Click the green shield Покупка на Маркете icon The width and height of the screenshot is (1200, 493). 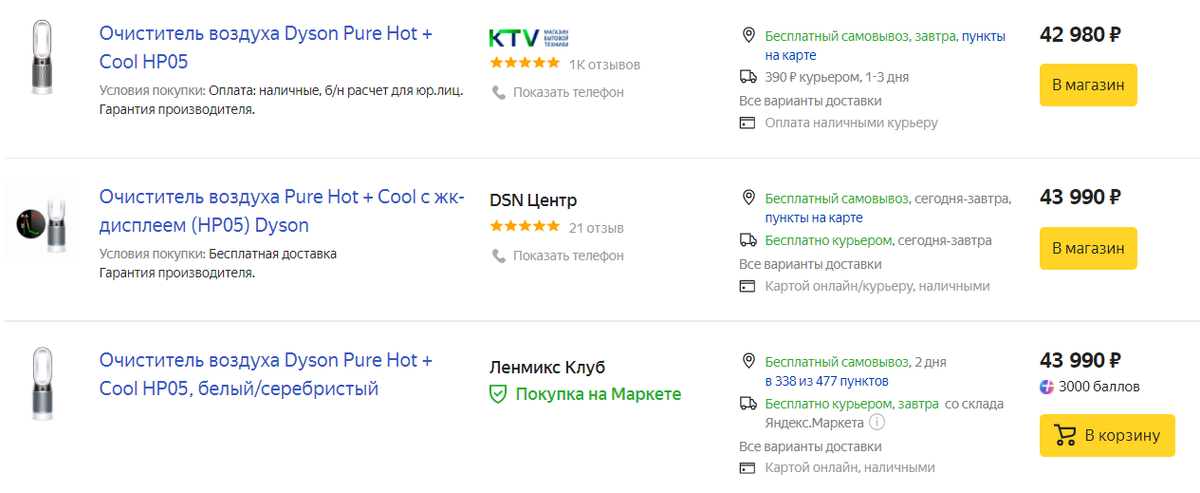point(498,394)
